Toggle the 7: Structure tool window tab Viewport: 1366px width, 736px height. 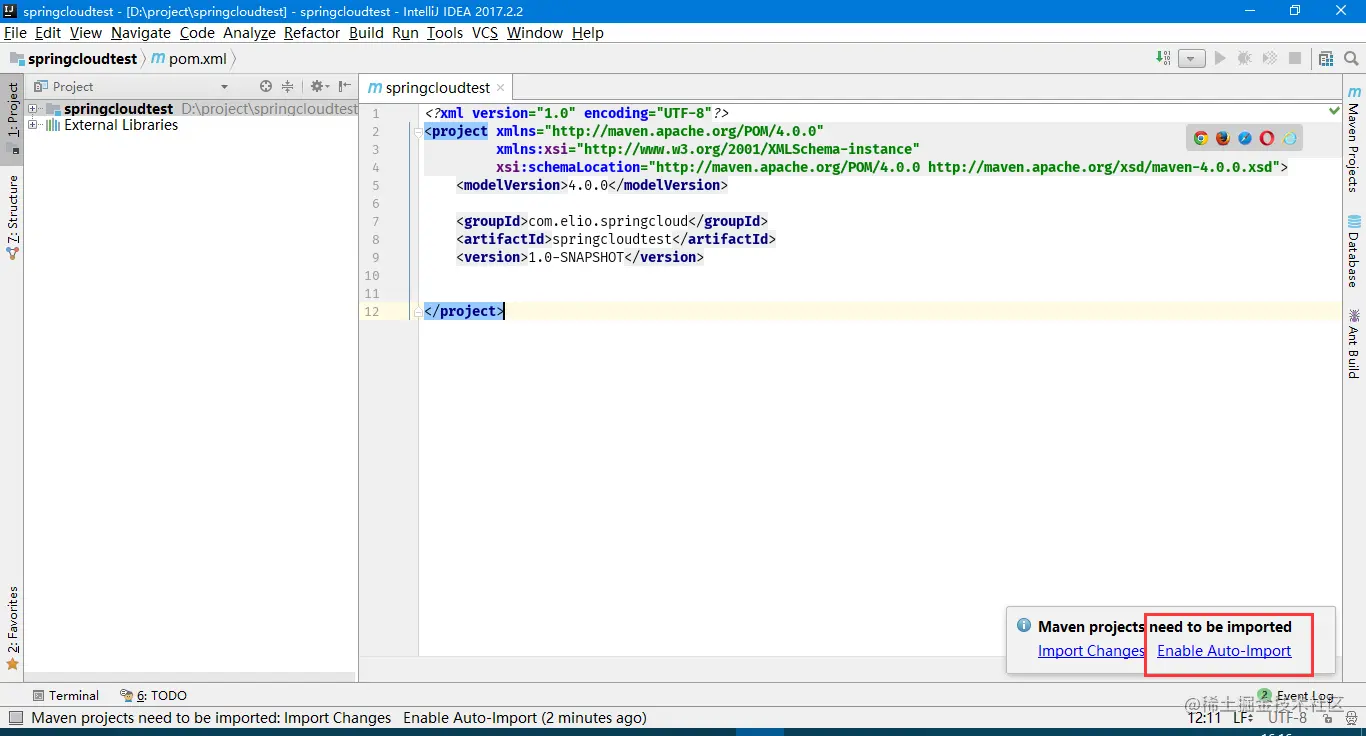point(13,217)
